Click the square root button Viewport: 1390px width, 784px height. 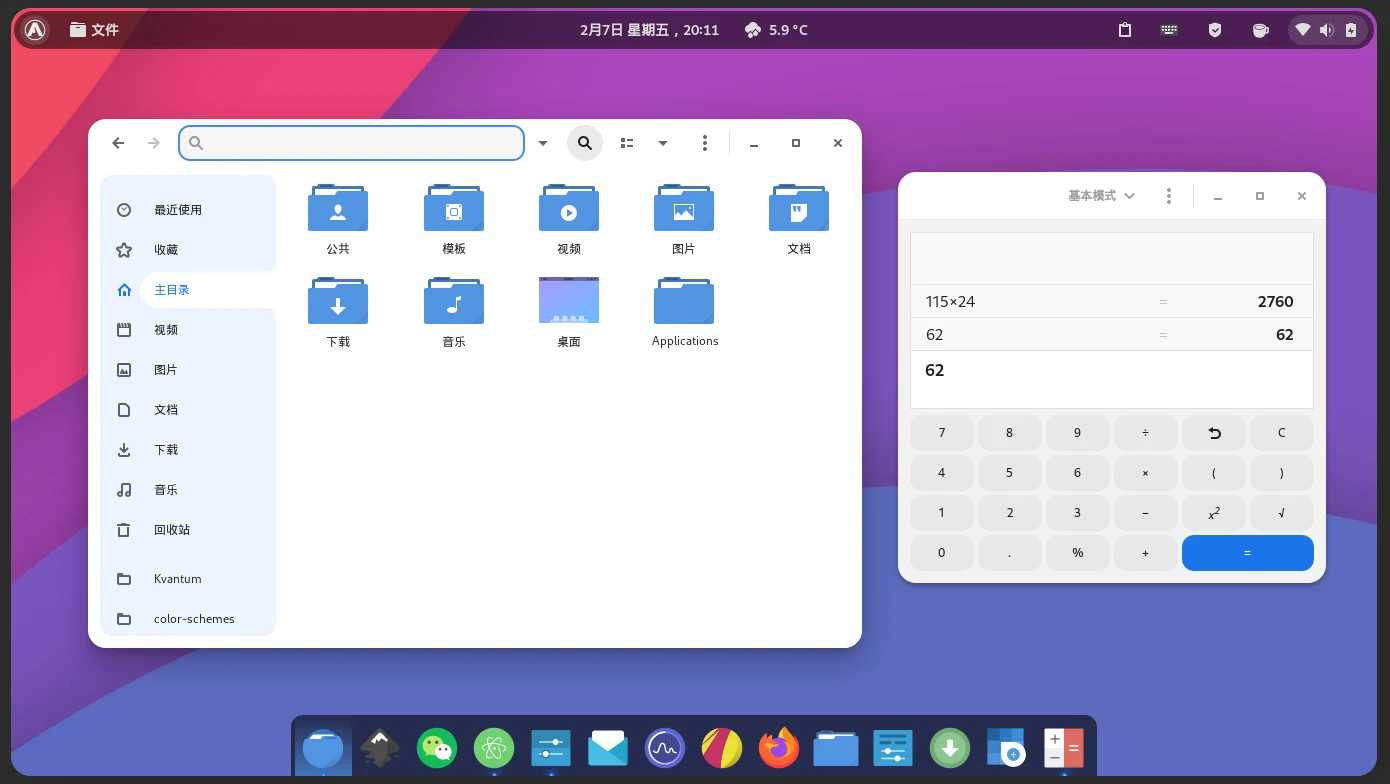point(1282,513)
